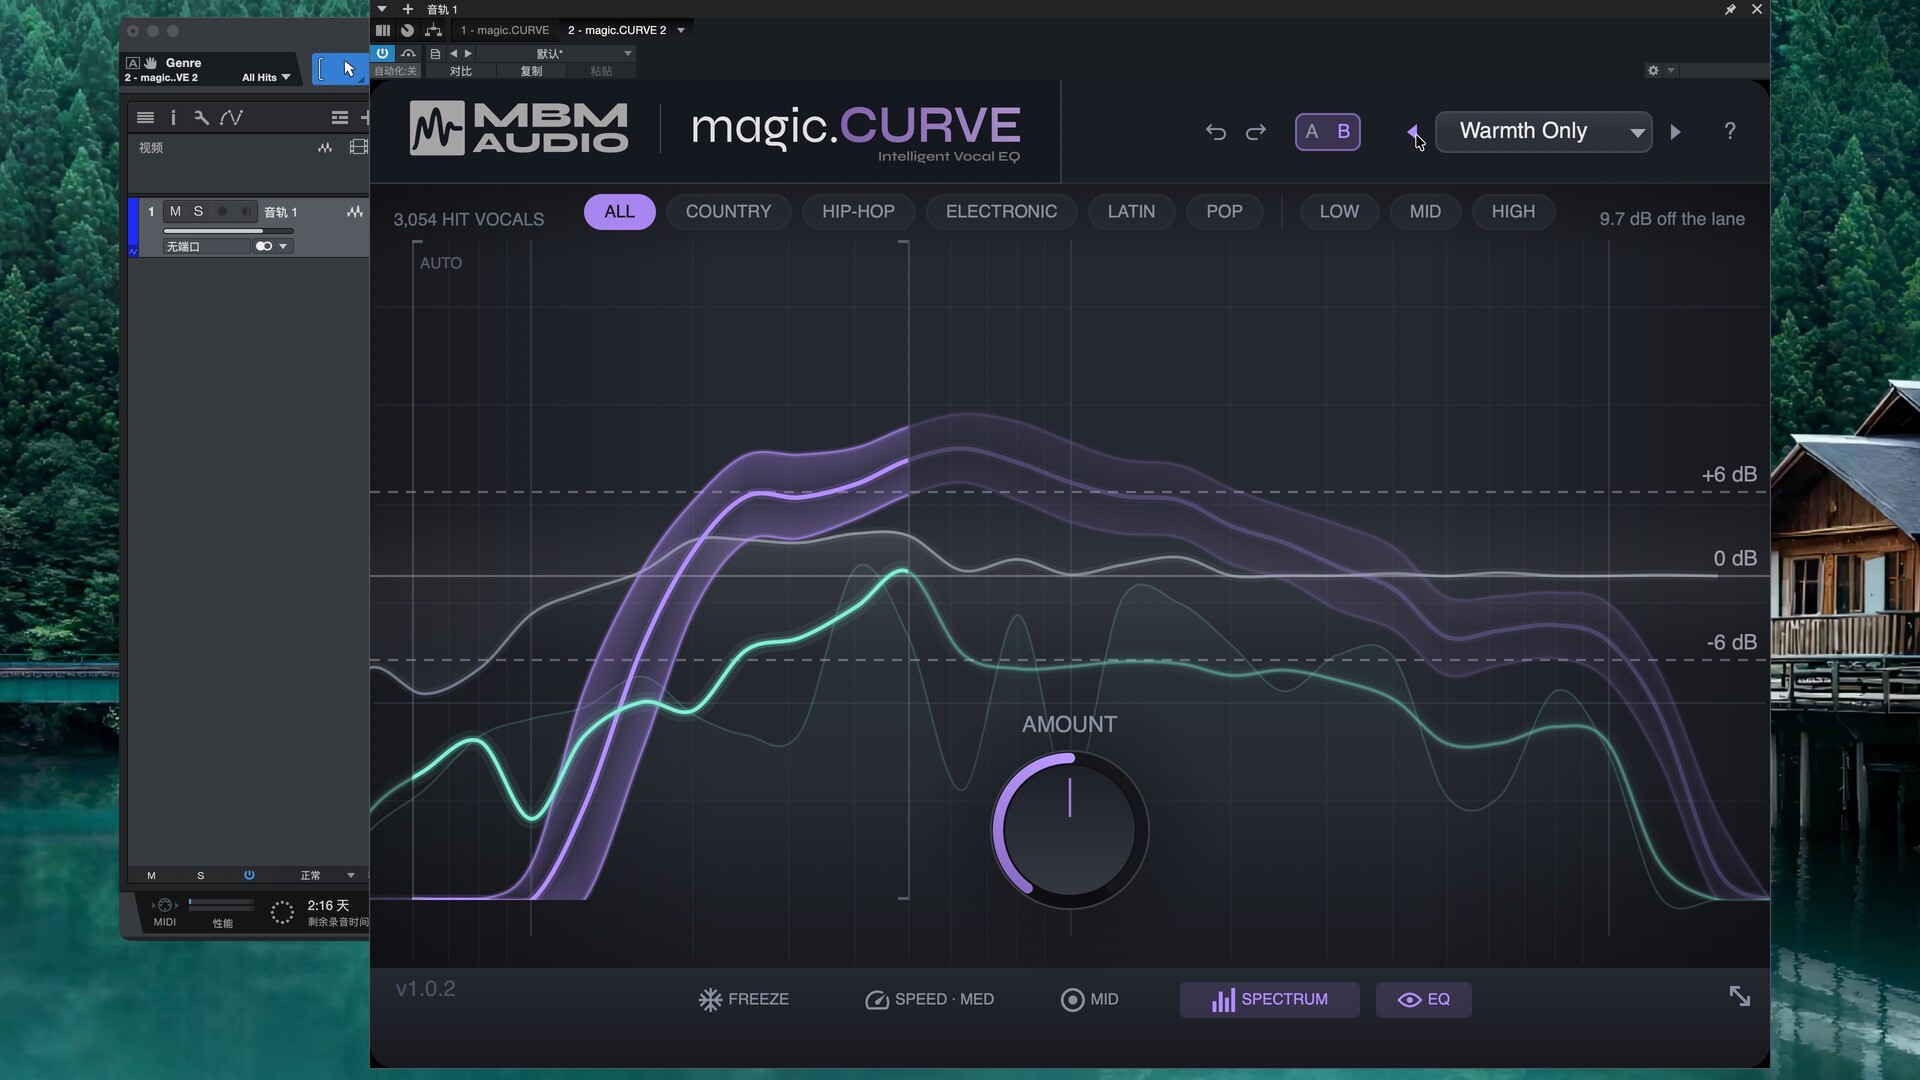
Task: Solo track 音轨 1 with the S button
Action: 198,211
